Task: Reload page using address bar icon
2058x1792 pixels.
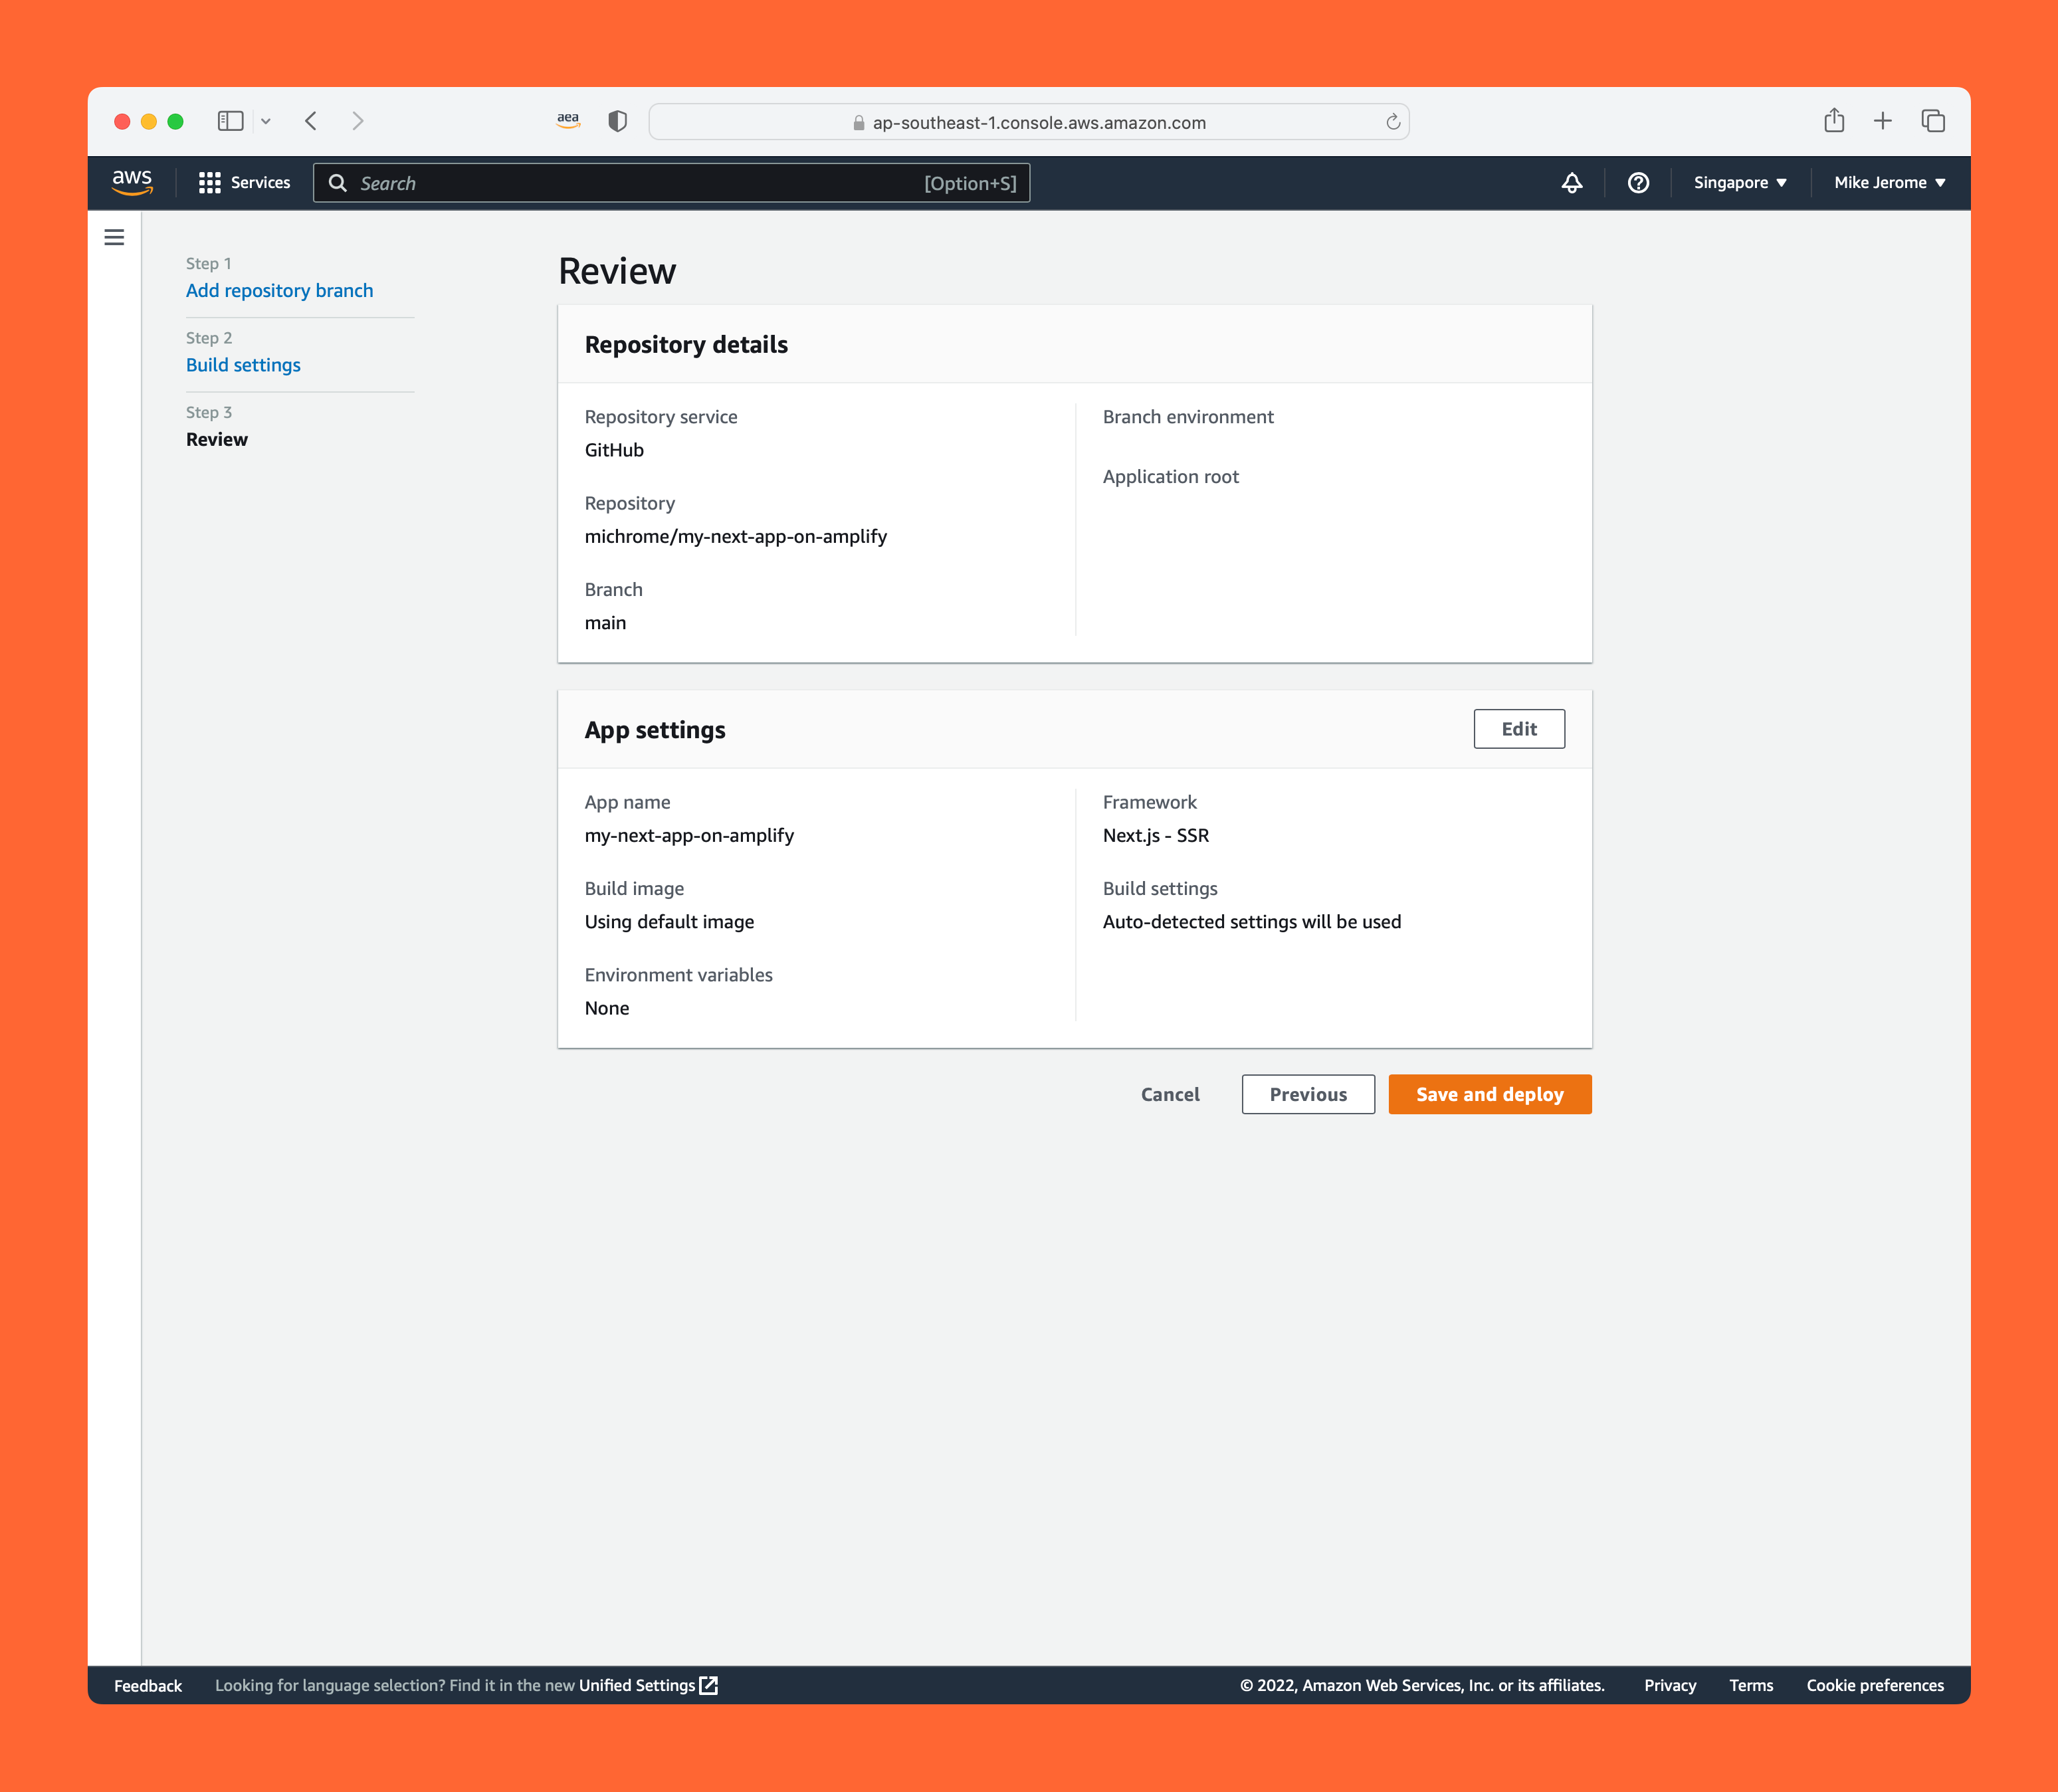Action: [1392, 122]
